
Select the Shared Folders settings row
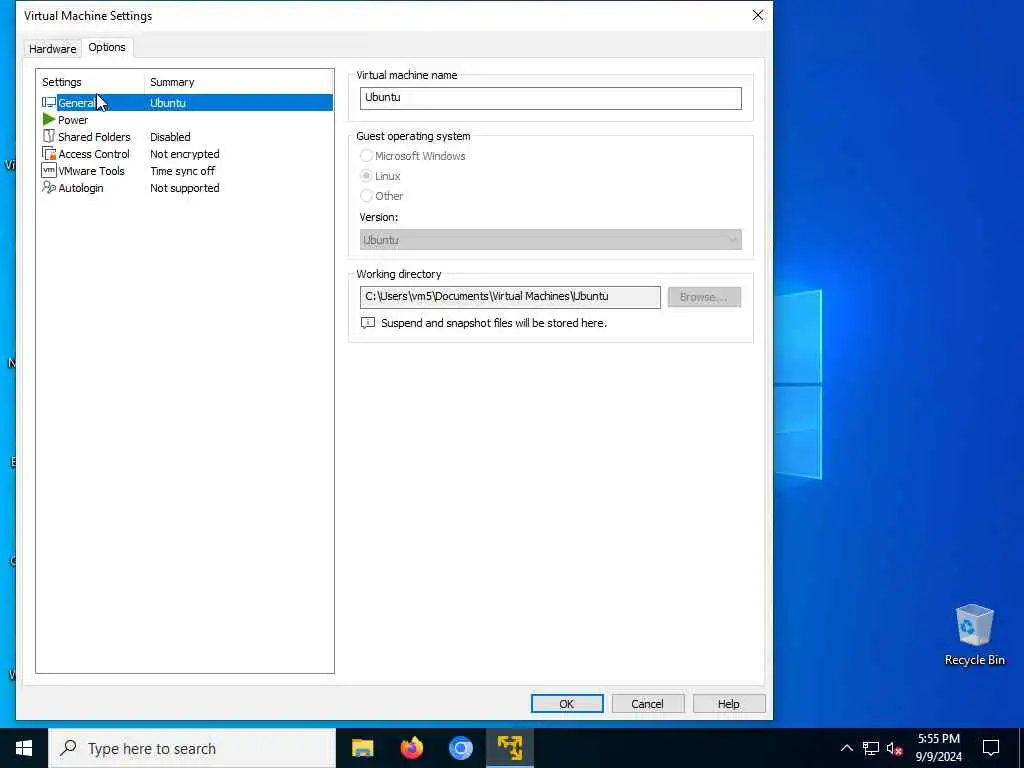[186, 136]
